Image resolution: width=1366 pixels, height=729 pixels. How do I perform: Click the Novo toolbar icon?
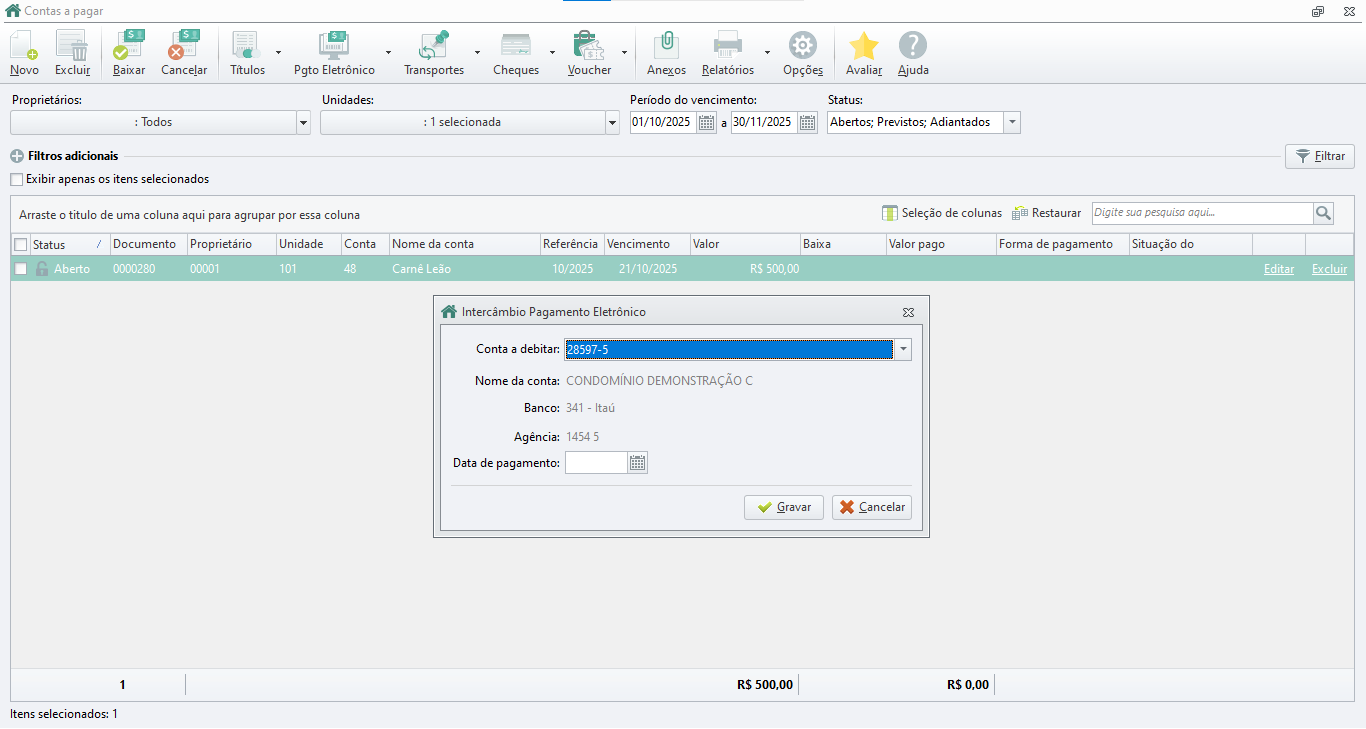(24, 46)
